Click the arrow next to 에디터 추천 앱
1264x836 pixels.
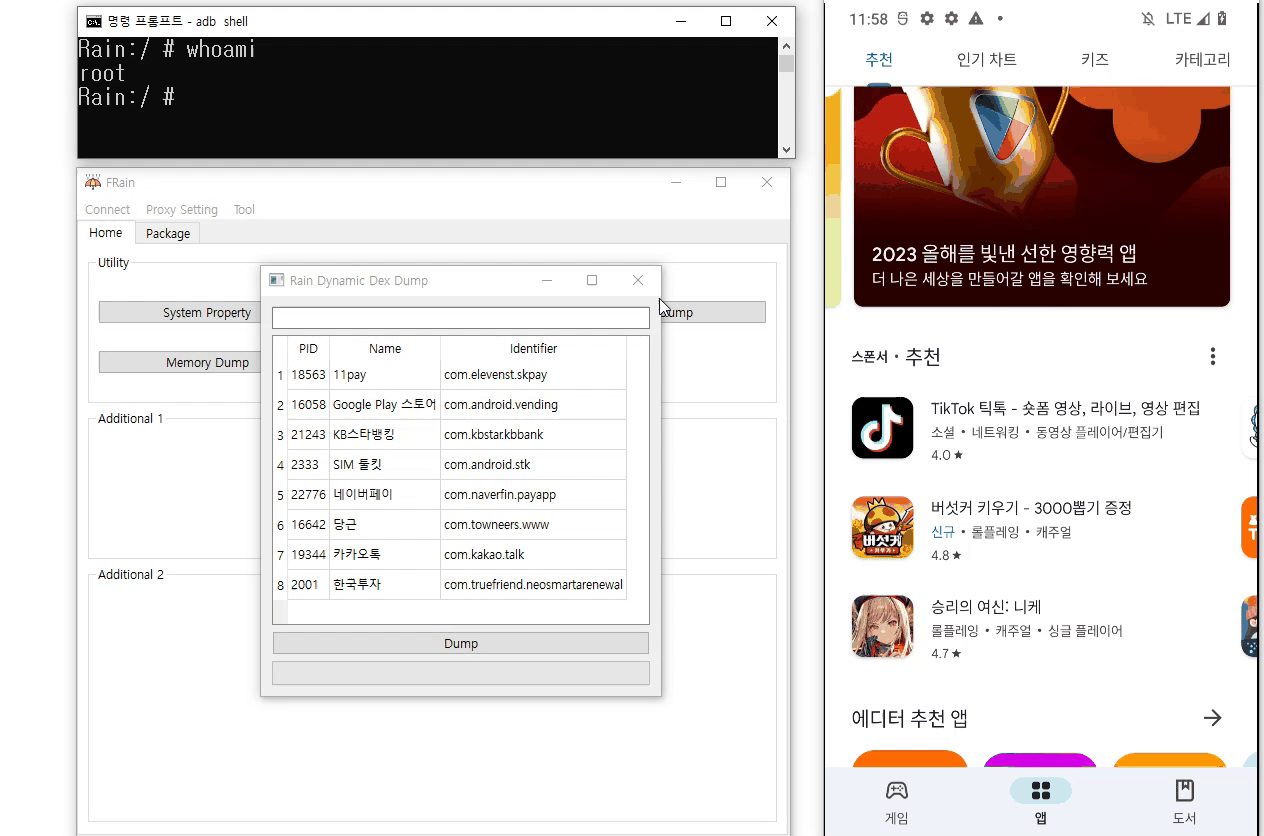[1213, 718]
